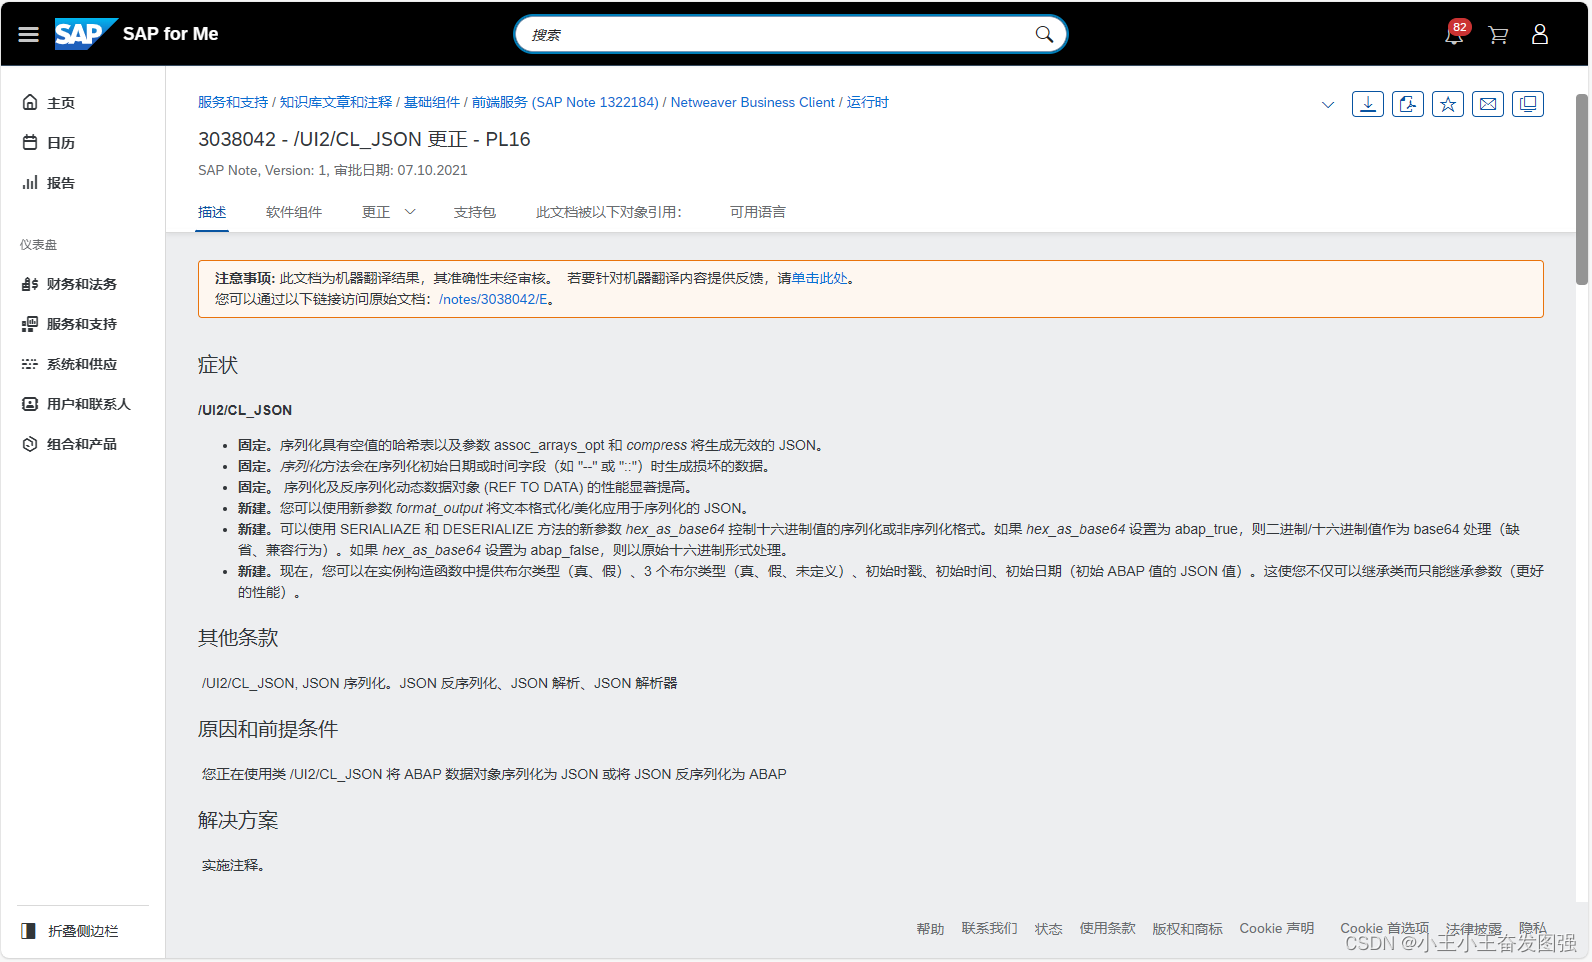Go to 主页 in sidebar
This screenshot has width=1592, height=962.
(61, 102)
